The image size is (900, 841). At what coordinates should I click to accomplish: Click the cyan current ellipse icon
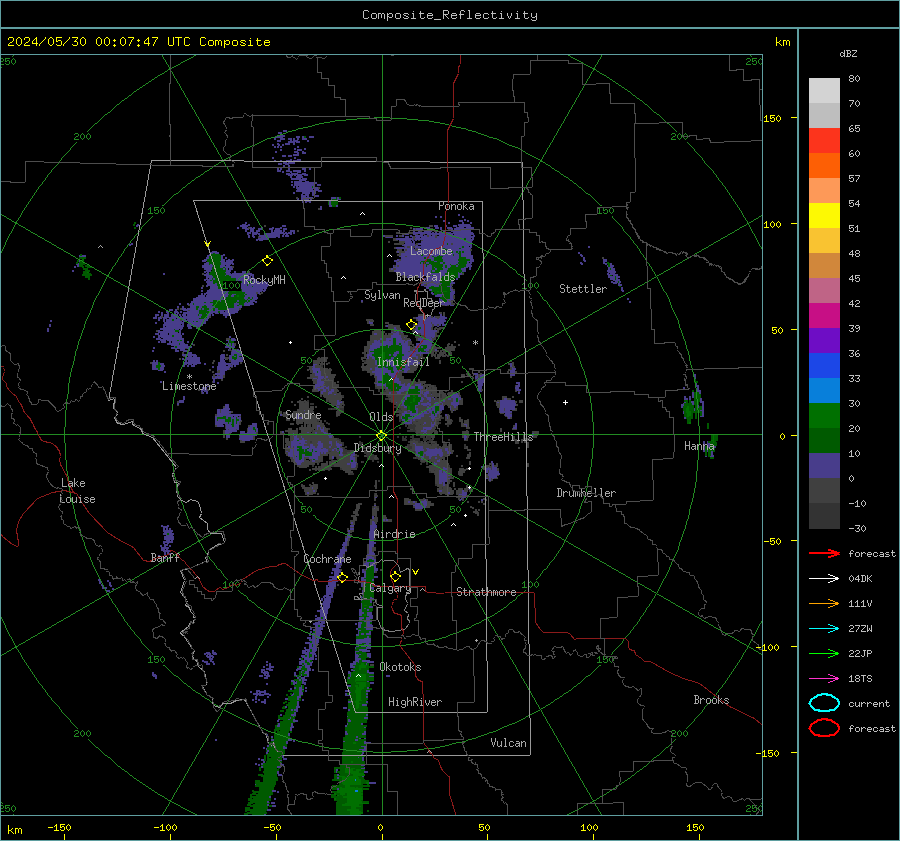coord(824,703)
